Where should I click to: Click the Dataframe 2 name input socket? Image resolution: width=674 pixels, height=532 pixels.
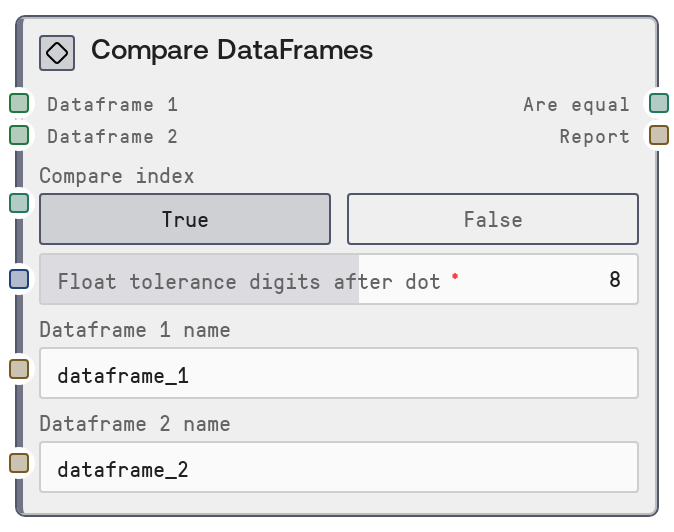coord(19,463)
